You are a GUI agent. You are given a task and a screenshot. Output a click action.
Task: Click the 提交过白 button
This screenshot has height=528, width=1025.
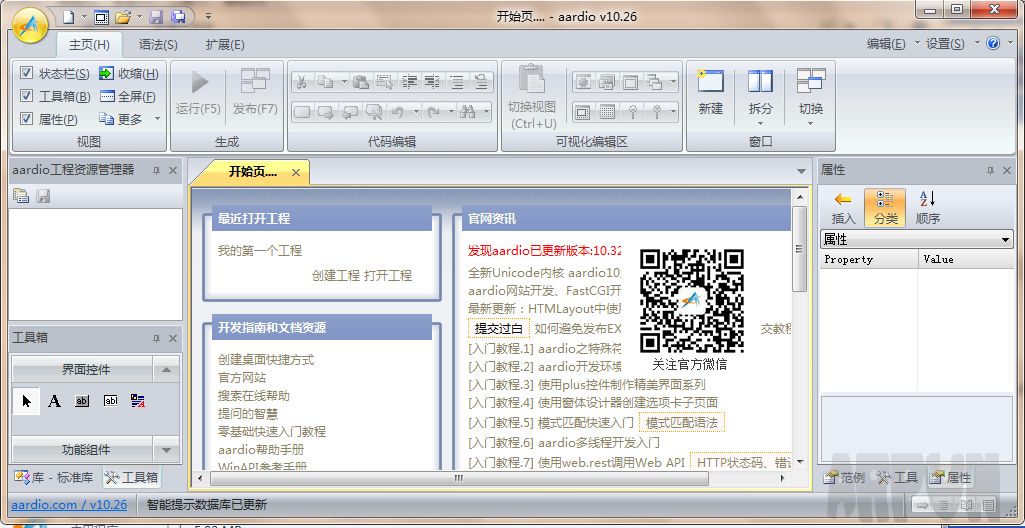(499, 328)
